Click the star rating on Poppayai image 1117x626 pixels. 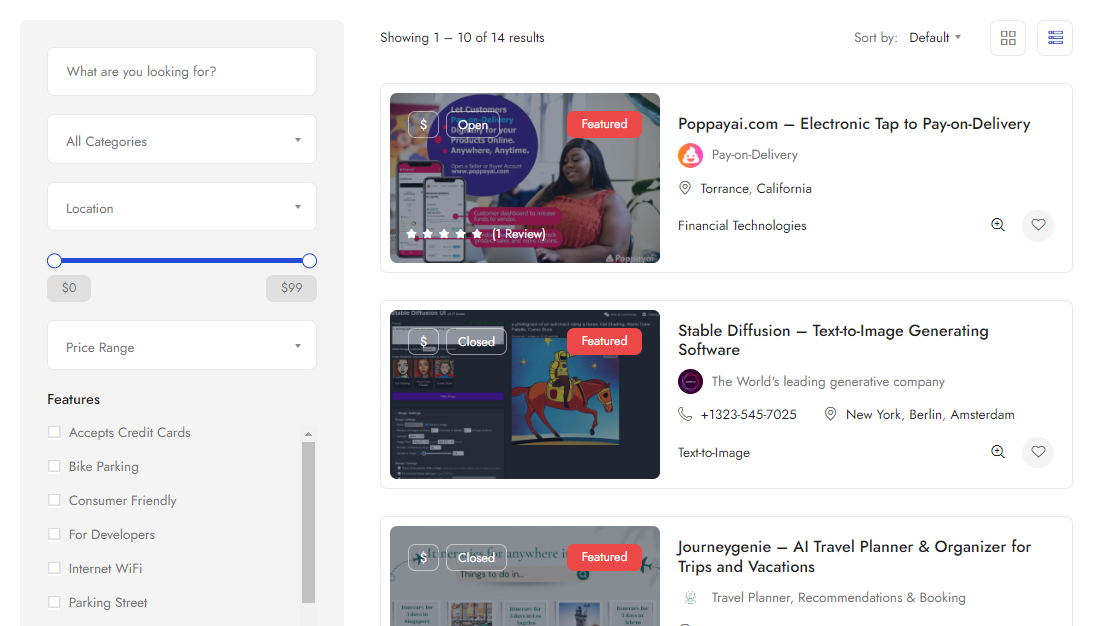(x=445, y=234)
